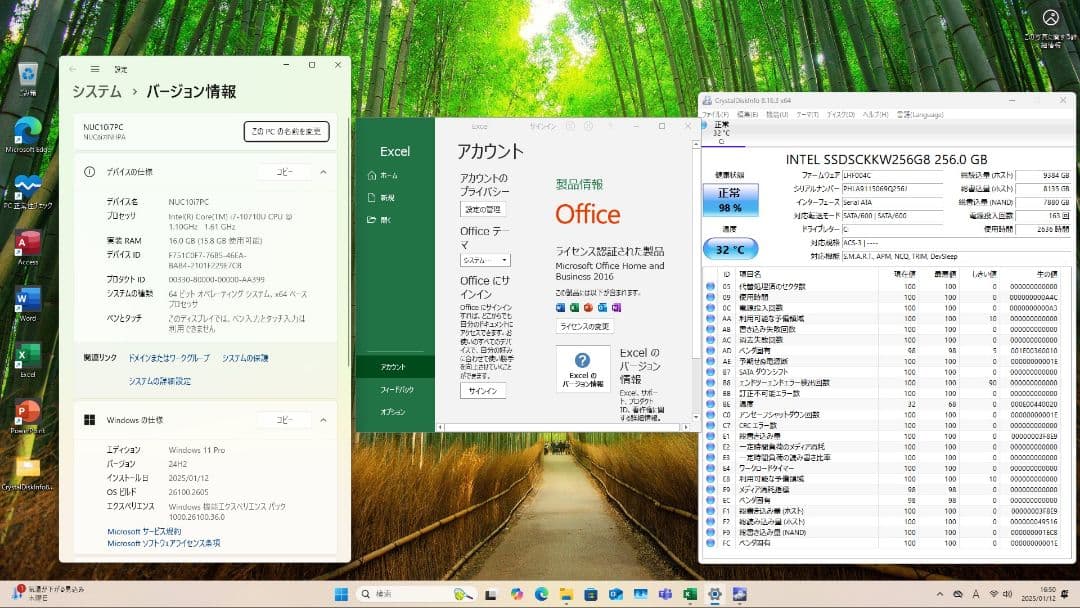Click the 32°C temperature indicator in CrystalDiskInfo
The height and width of the screenshot is (608, 1080).
[x=730, y=248]
